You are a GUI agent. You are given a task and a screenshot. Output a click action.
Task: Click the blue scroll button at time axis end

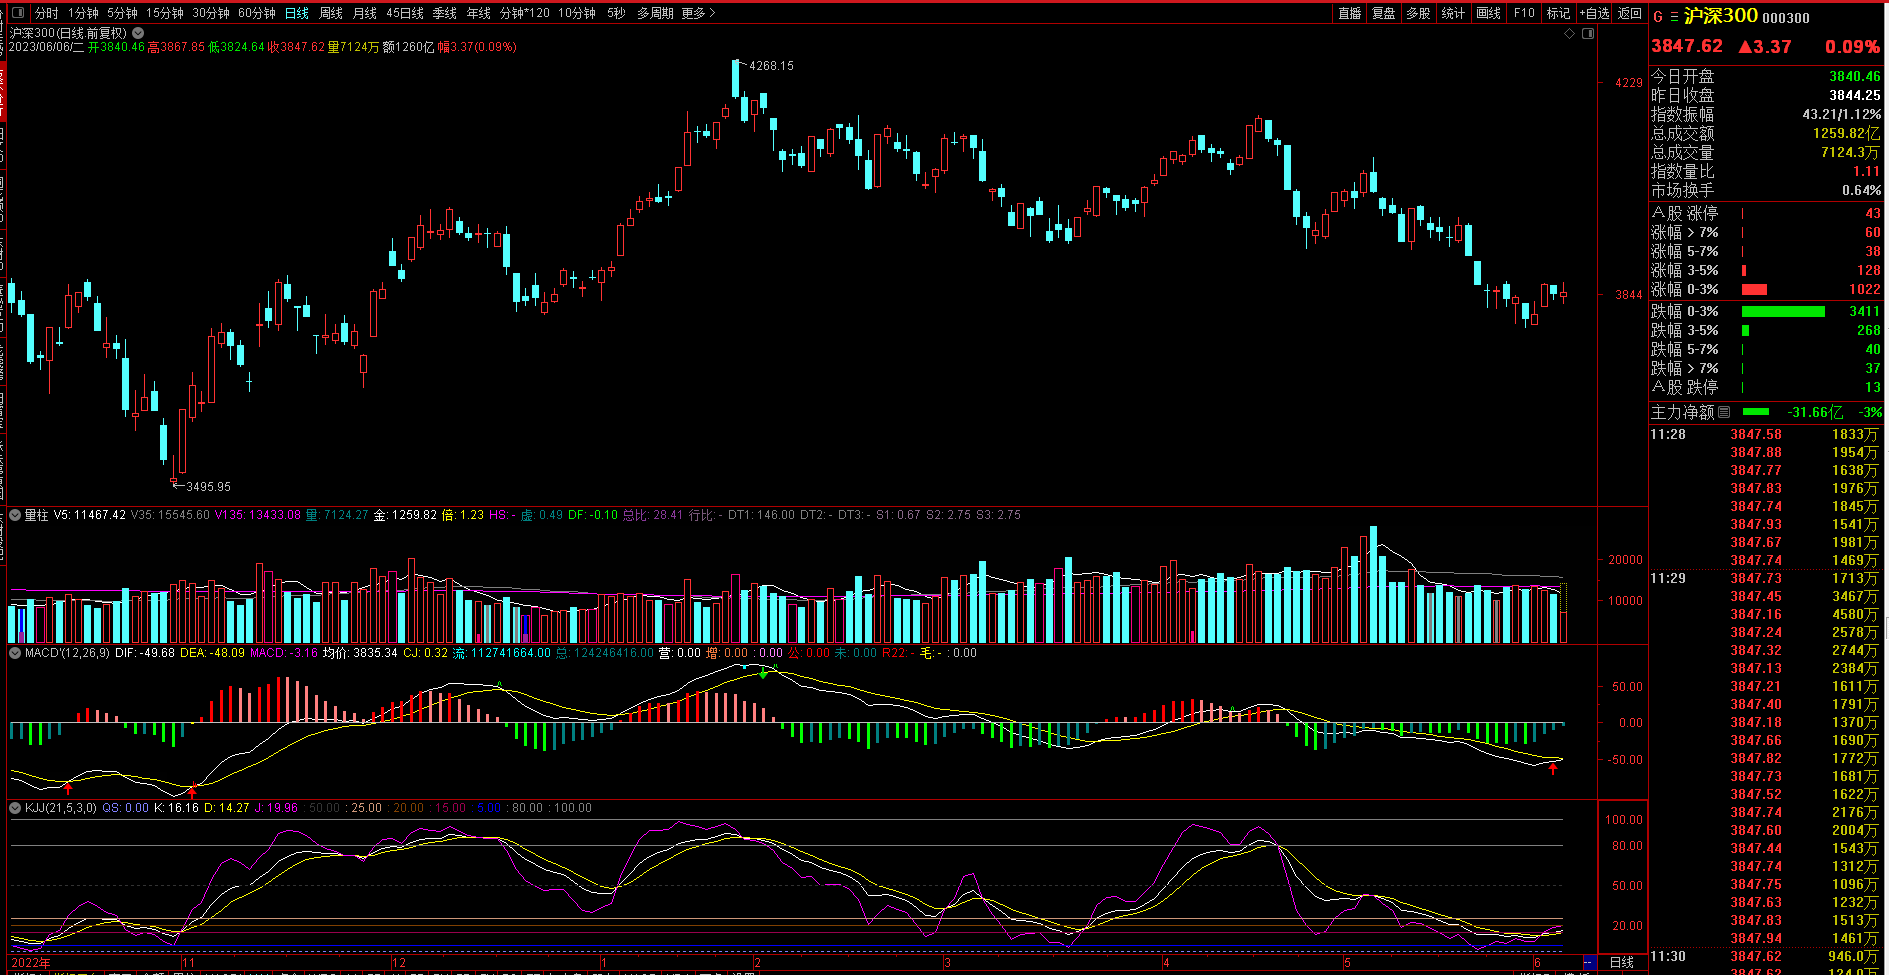coord(1589,962)
